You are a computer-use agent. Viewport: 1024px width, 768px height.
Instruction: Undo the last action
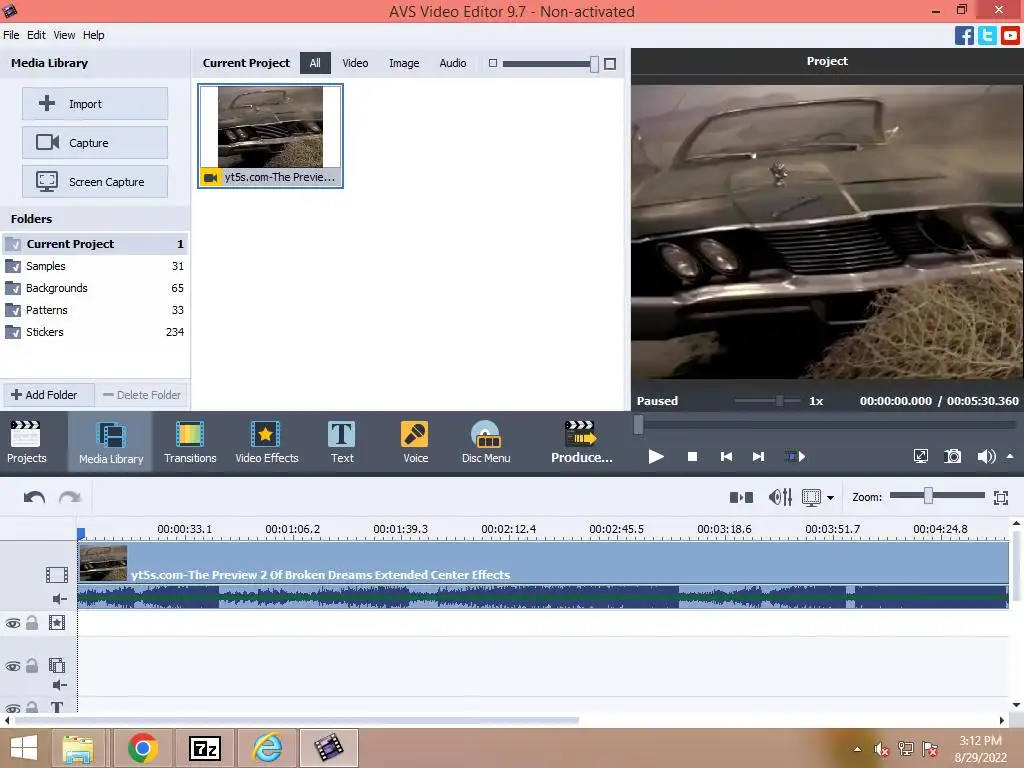pyautogui.click(x=34, y=498)
